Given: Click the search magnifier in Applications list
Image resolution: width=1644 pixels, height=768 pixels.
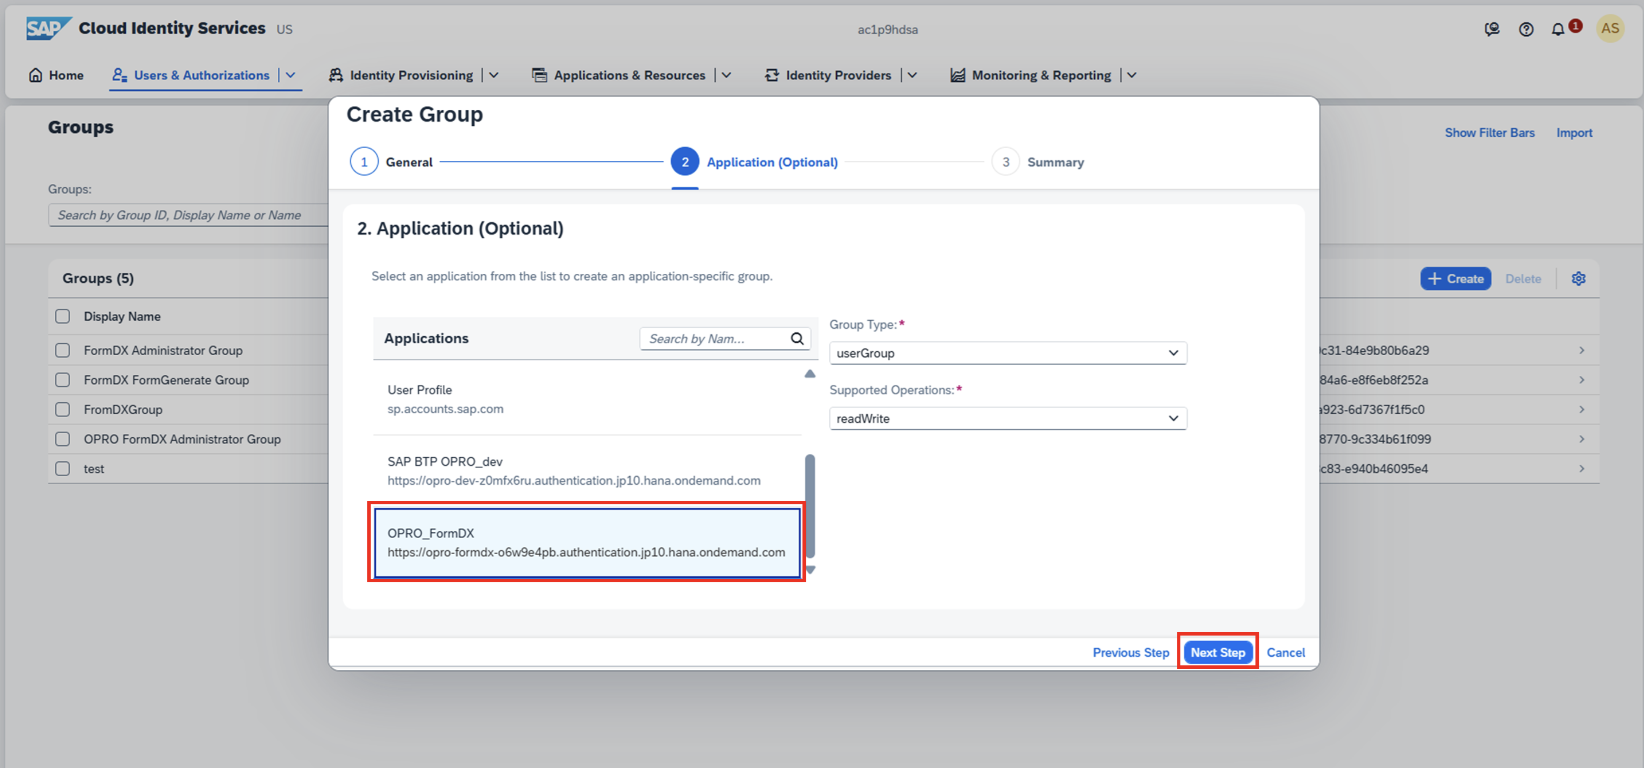Looking at the screenshot, I should coord(797,339).
